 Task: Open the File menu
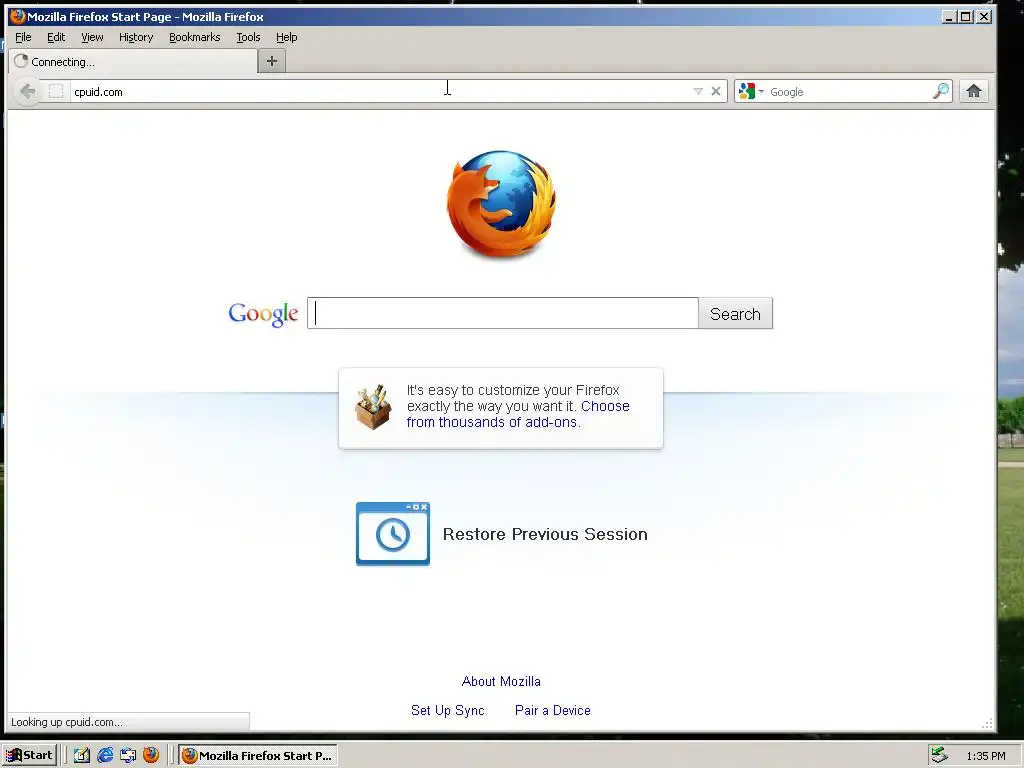point(23,37)
